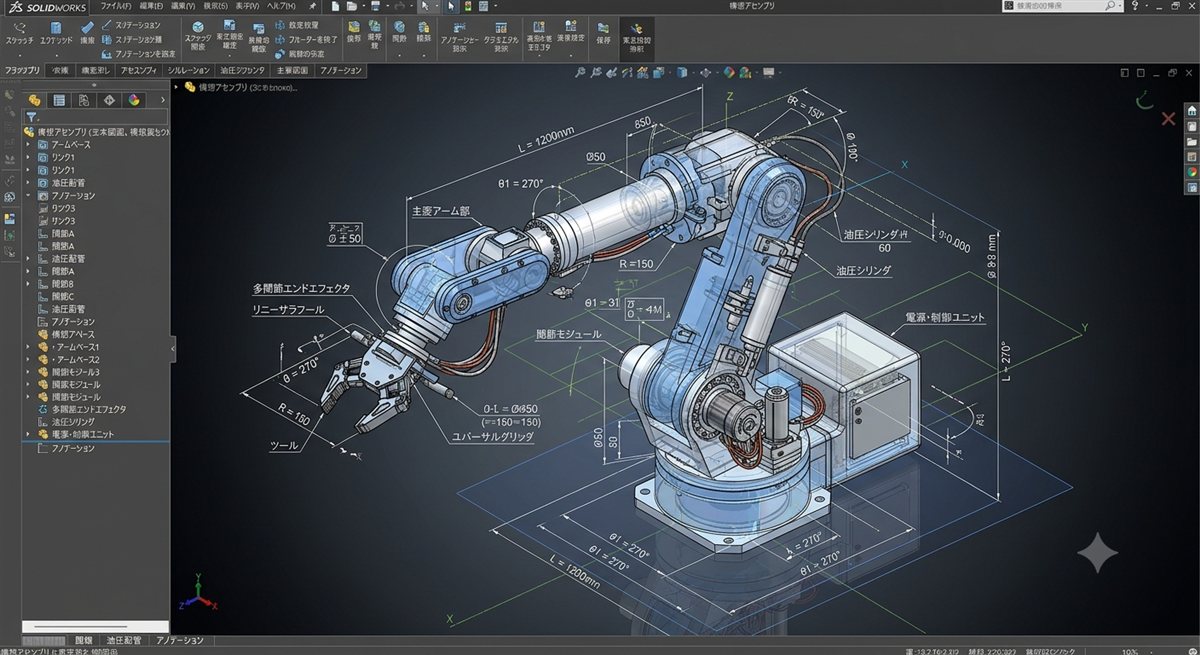Expand the アームベース2 component node
Viewport: 1200px width, 655px height.
point(28,359)
